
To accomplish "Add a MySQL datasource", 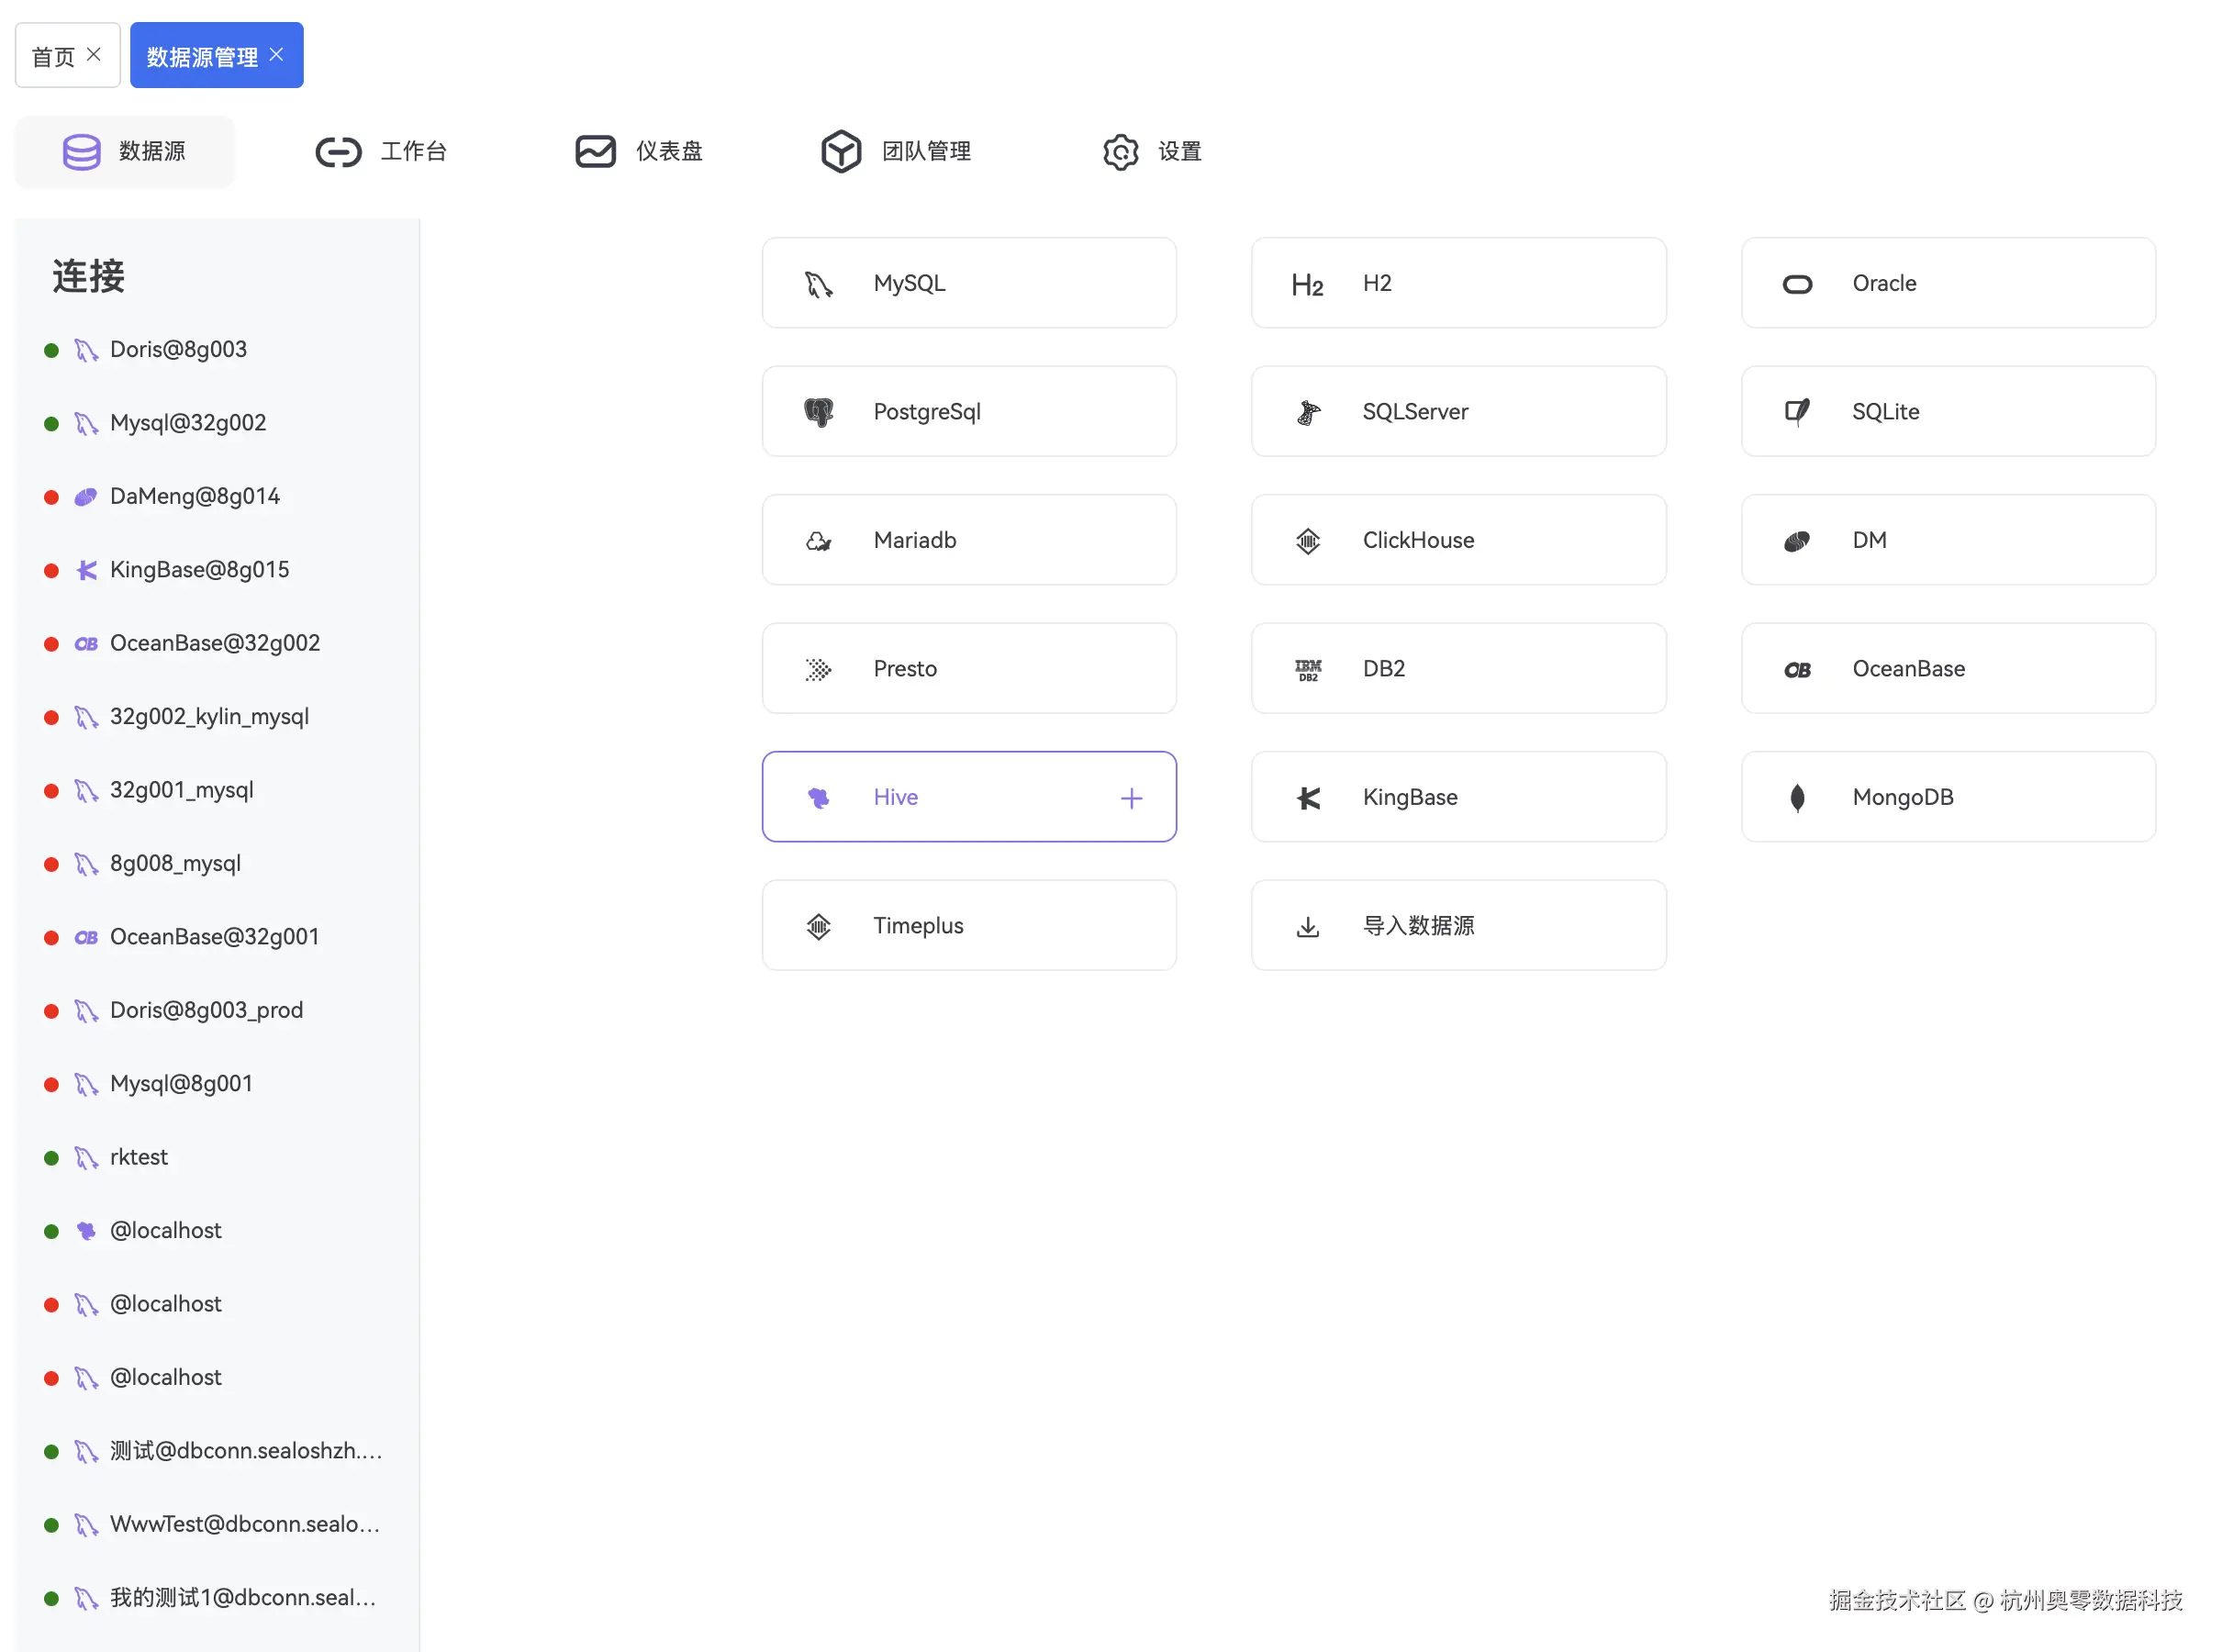I will tap(969, 284).
